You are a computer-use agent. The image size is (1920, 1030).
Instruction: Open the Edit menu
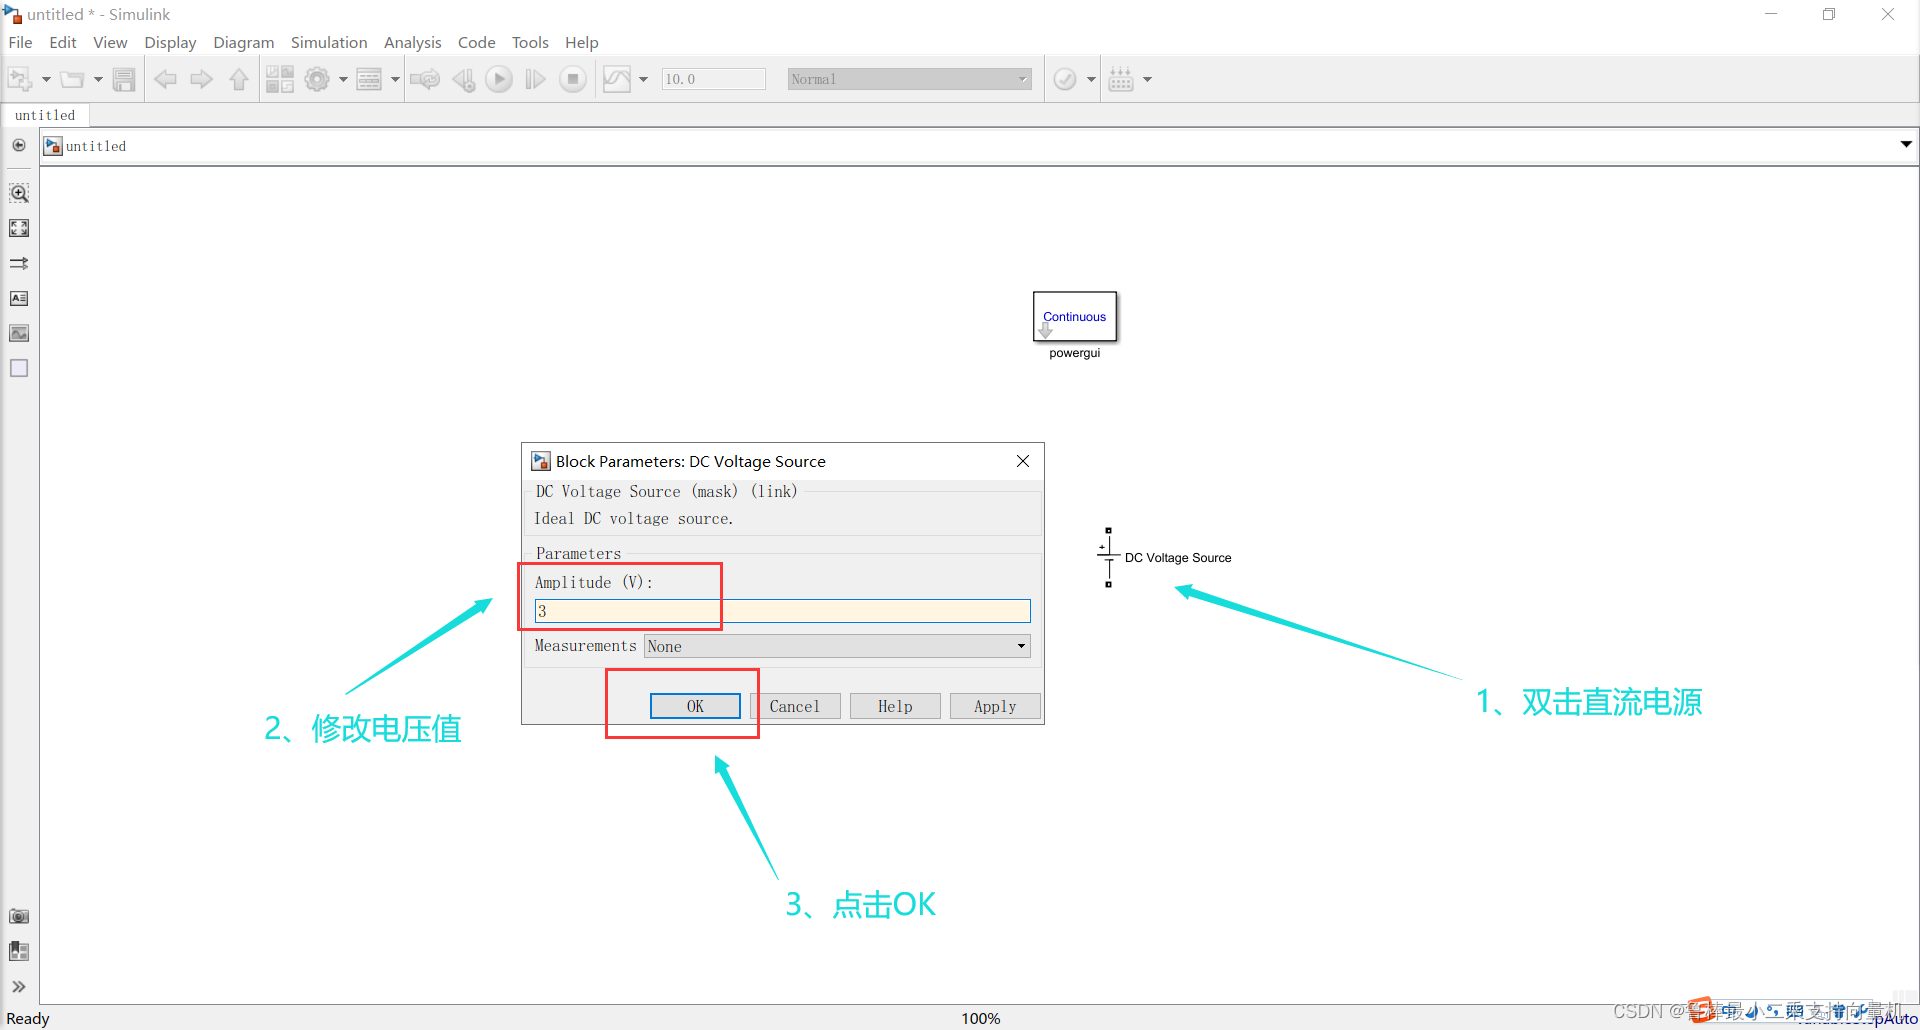pos(63,42)
